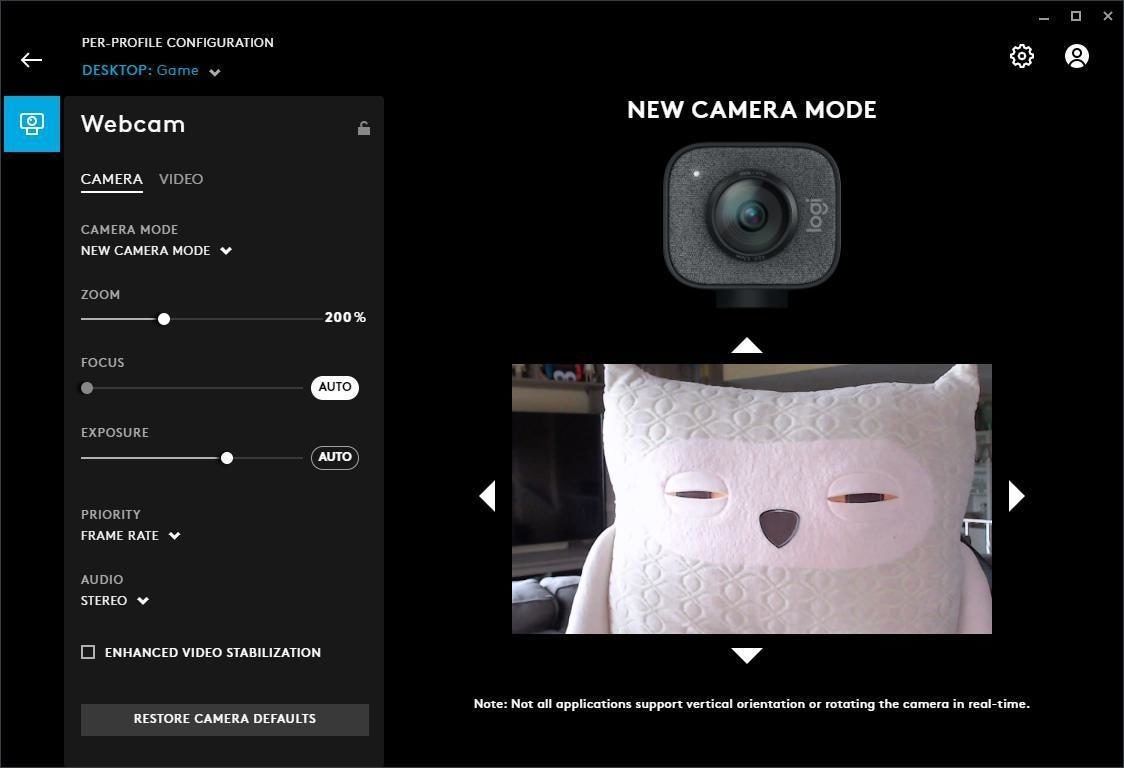This screenshot has height=768, width=1124.
Task: Enable Enhanced Video Stabilization checkbox
Action: click(x=88, y=652)
